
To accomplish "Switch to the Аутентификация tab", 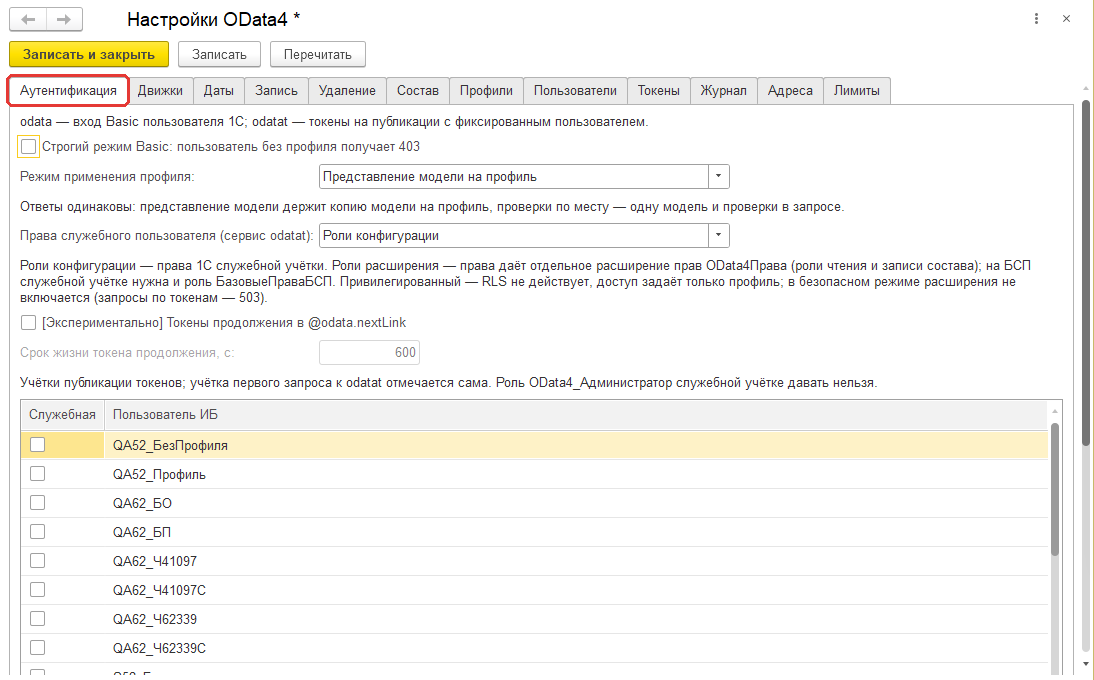I will pos(68,91).
